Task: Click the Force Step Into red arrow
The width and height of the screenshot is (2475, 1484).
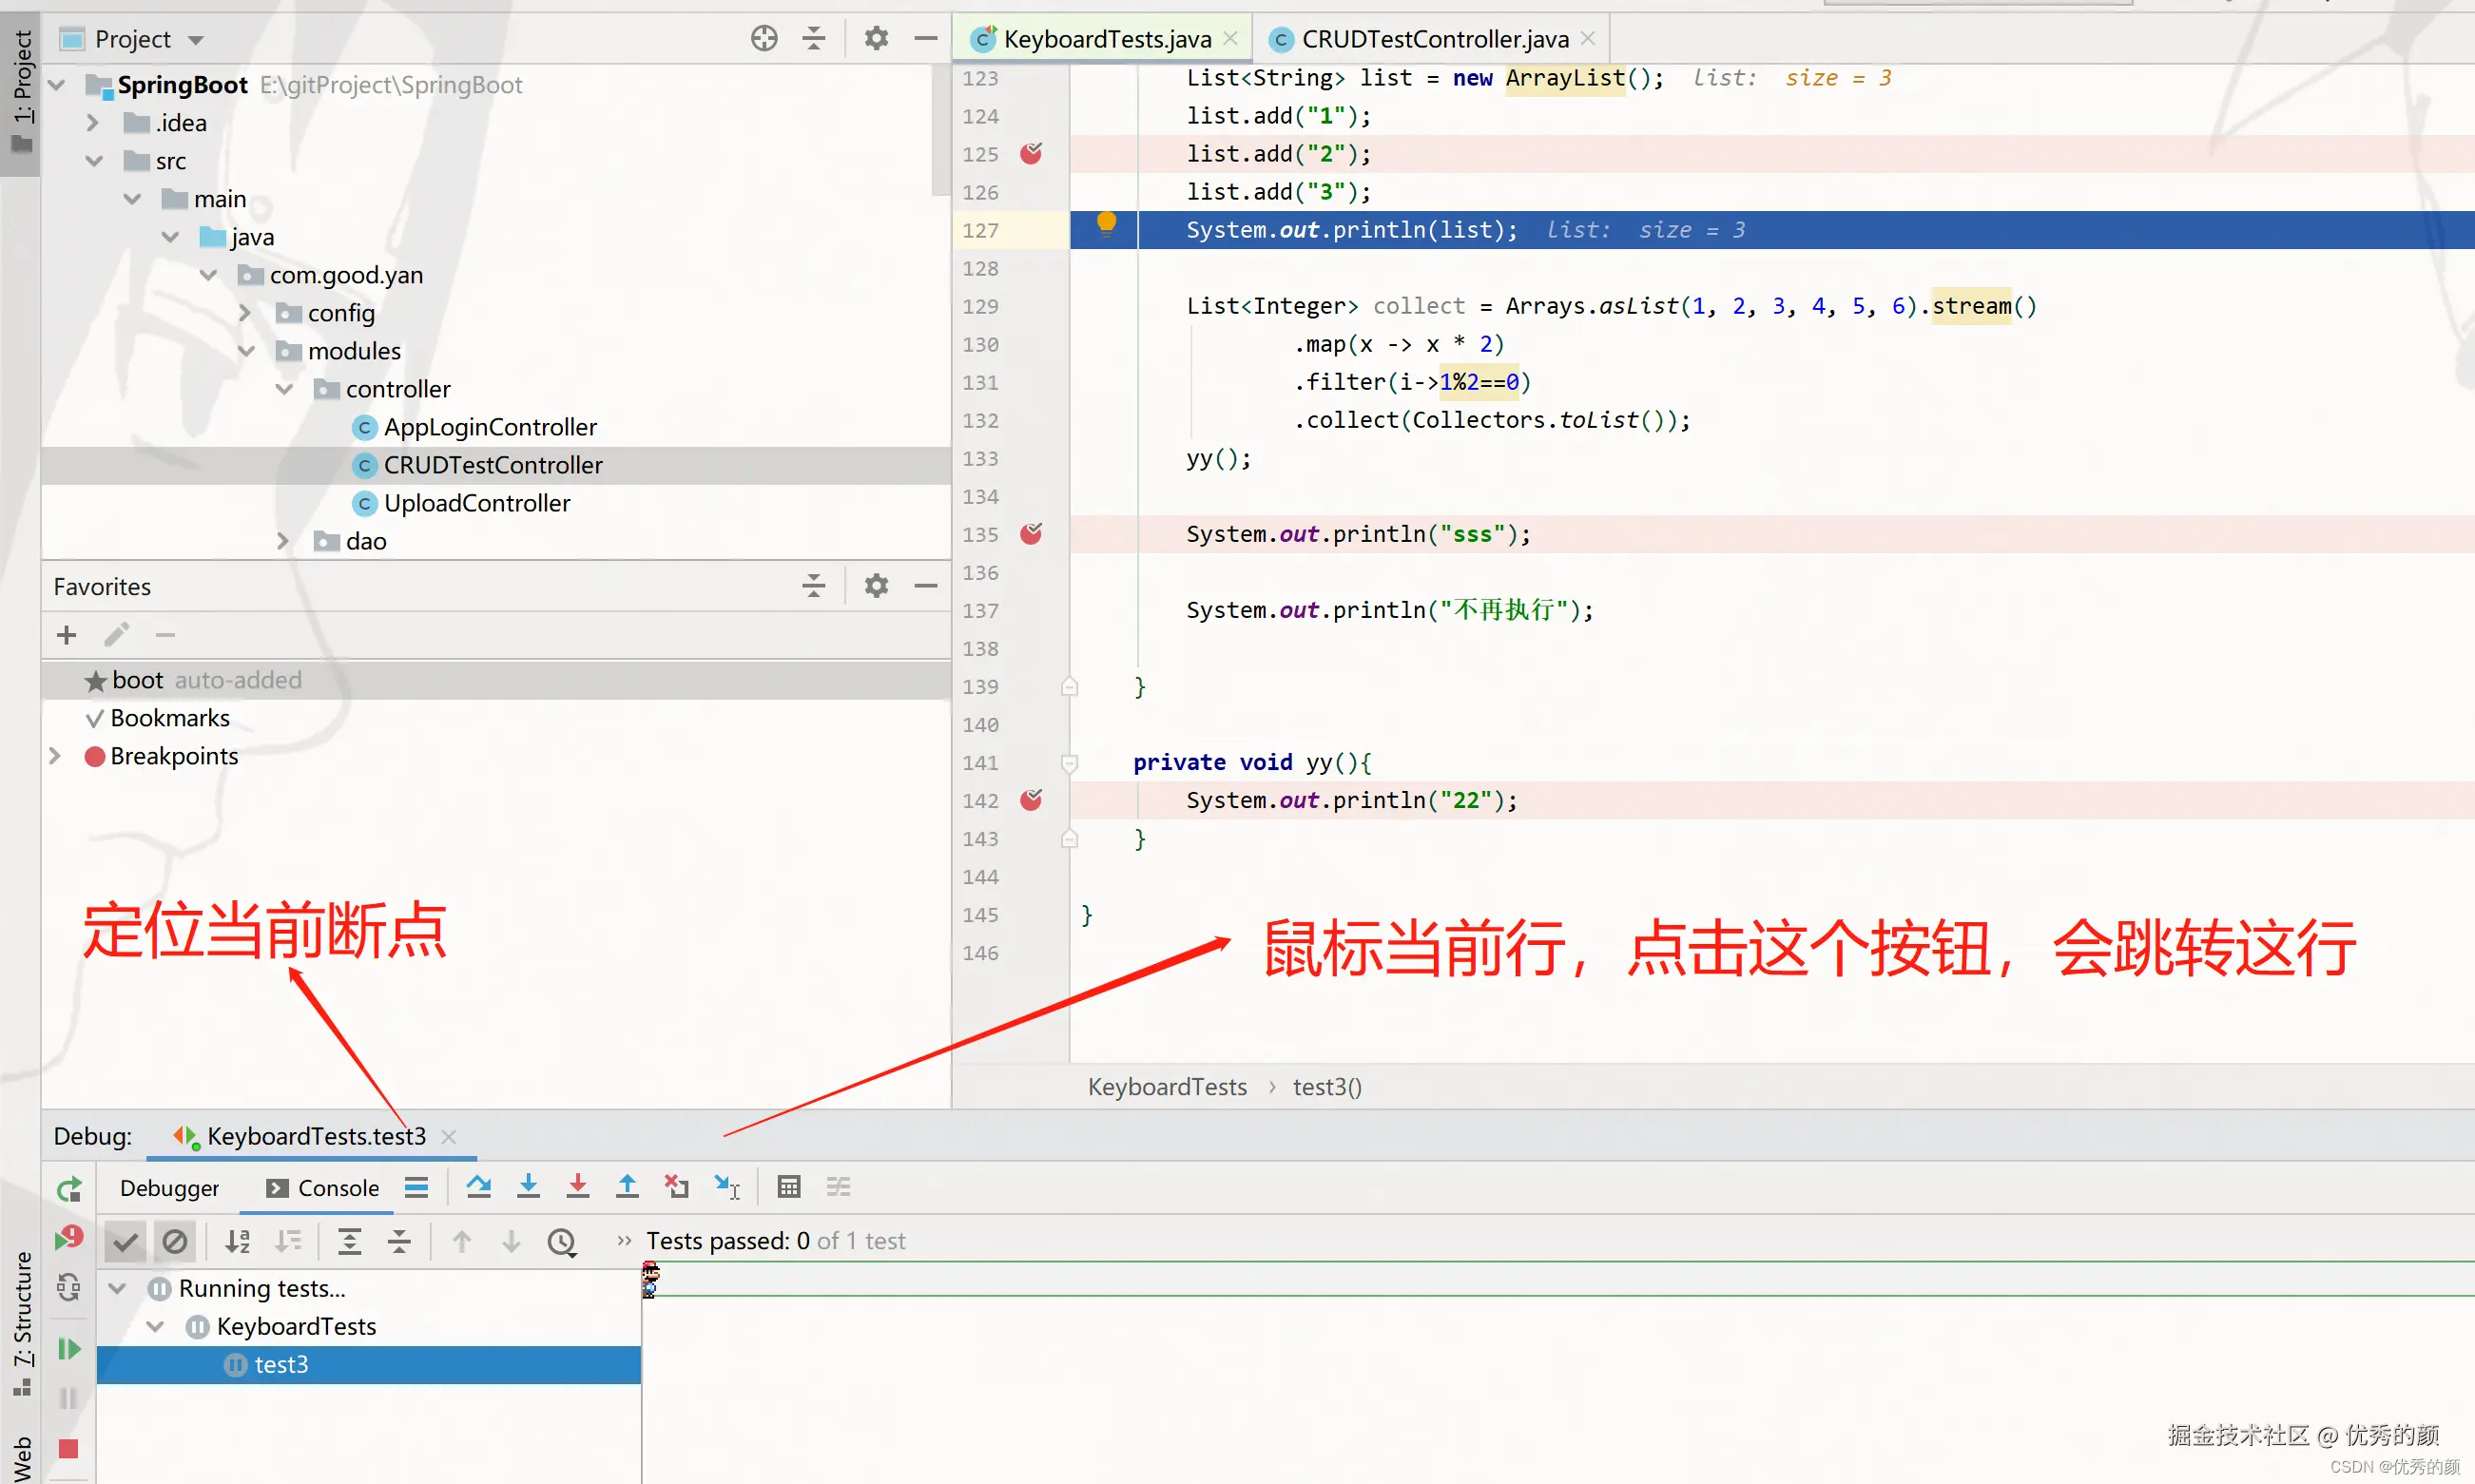Action: [x=577, y=1187]
